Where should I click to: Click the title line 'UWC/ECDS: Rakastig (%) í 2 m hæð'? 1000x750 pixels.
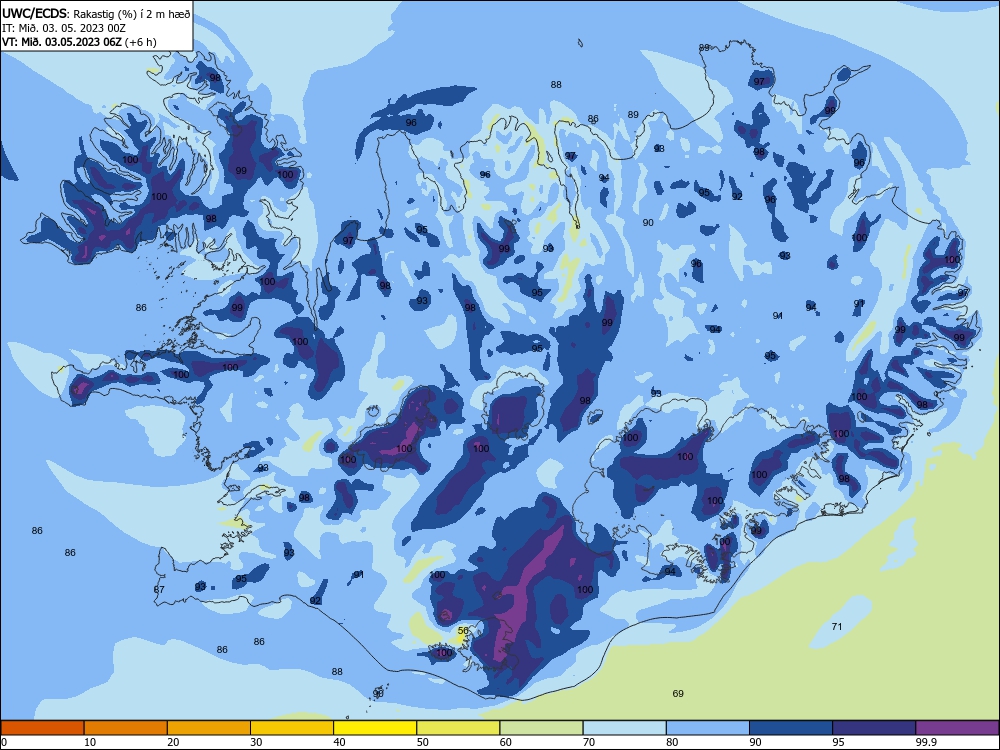(x=96, y=13)
